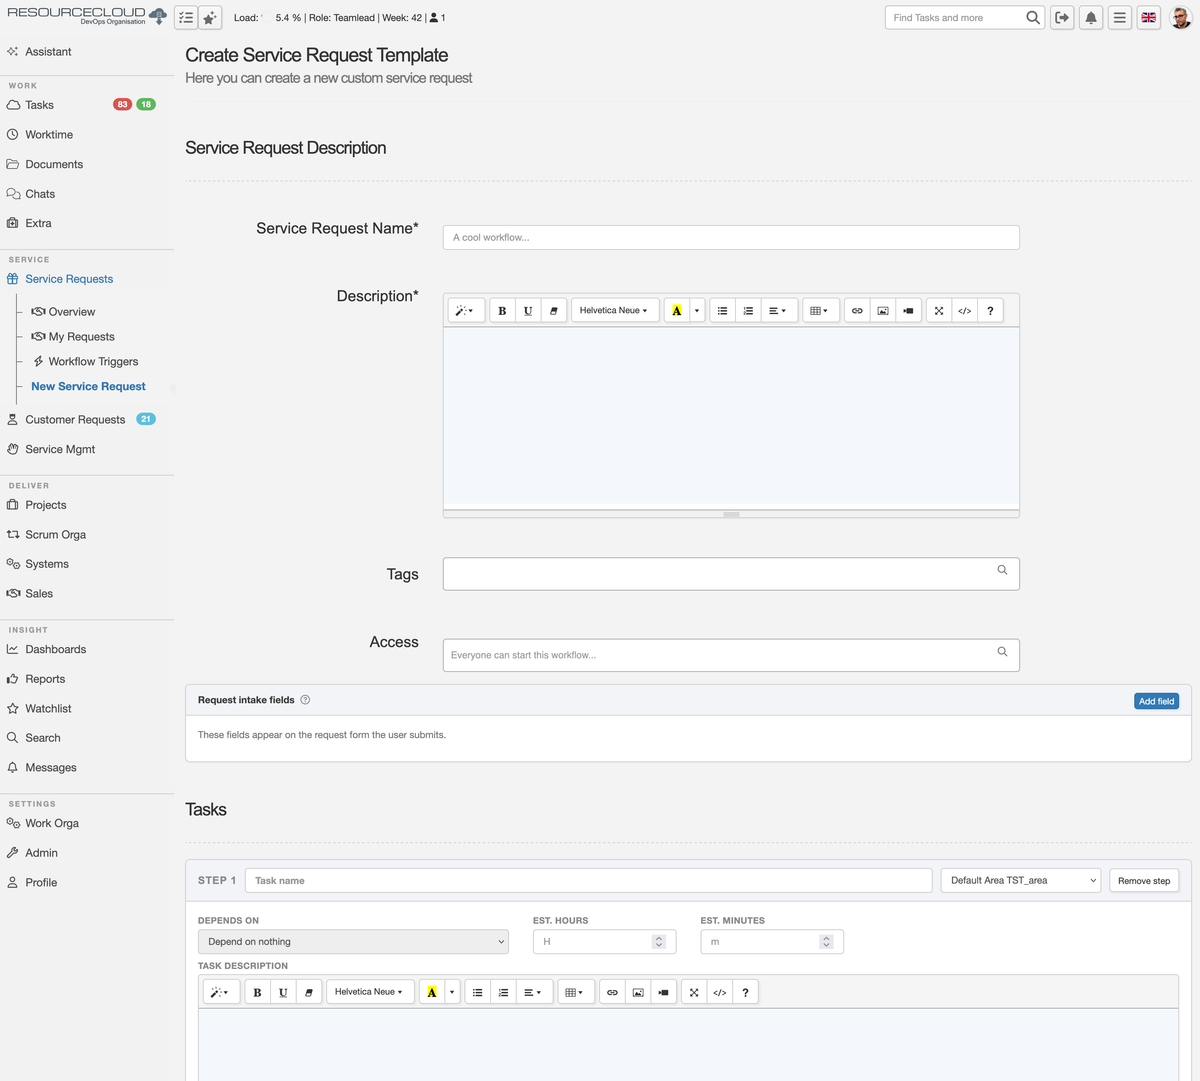Open Scrum Orga in the sidebar
1200x1081 pixels.
click(55, 535)
